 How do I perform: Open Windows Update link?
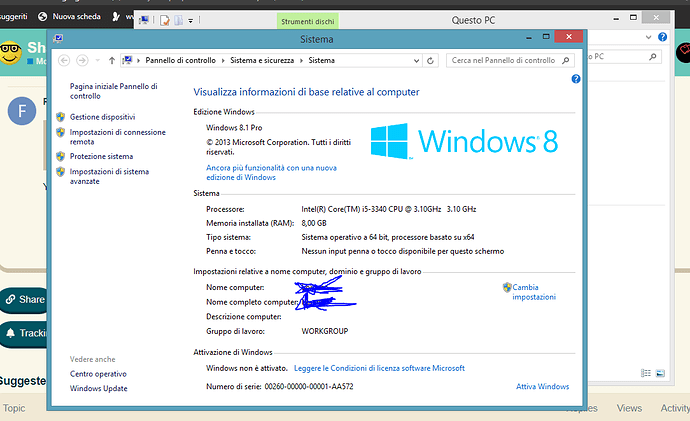[x=99, y=388]
